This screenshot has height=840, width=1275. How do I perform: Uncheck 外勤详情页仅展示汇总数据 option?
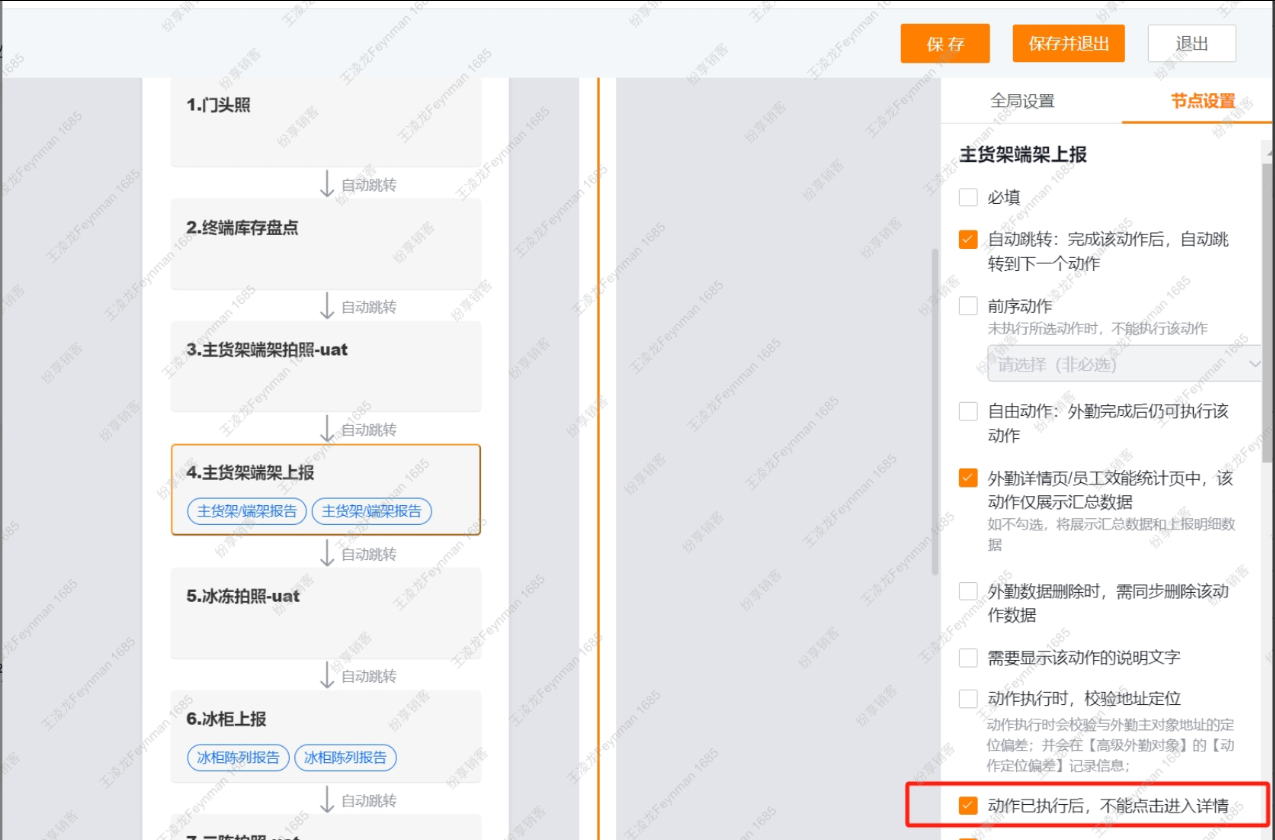(967, 478)
